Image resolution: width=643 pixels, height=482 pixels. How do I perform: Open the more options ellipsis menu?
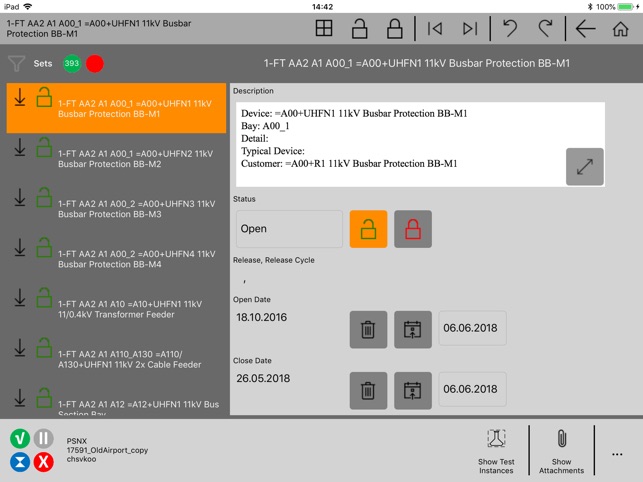[617, 454]
